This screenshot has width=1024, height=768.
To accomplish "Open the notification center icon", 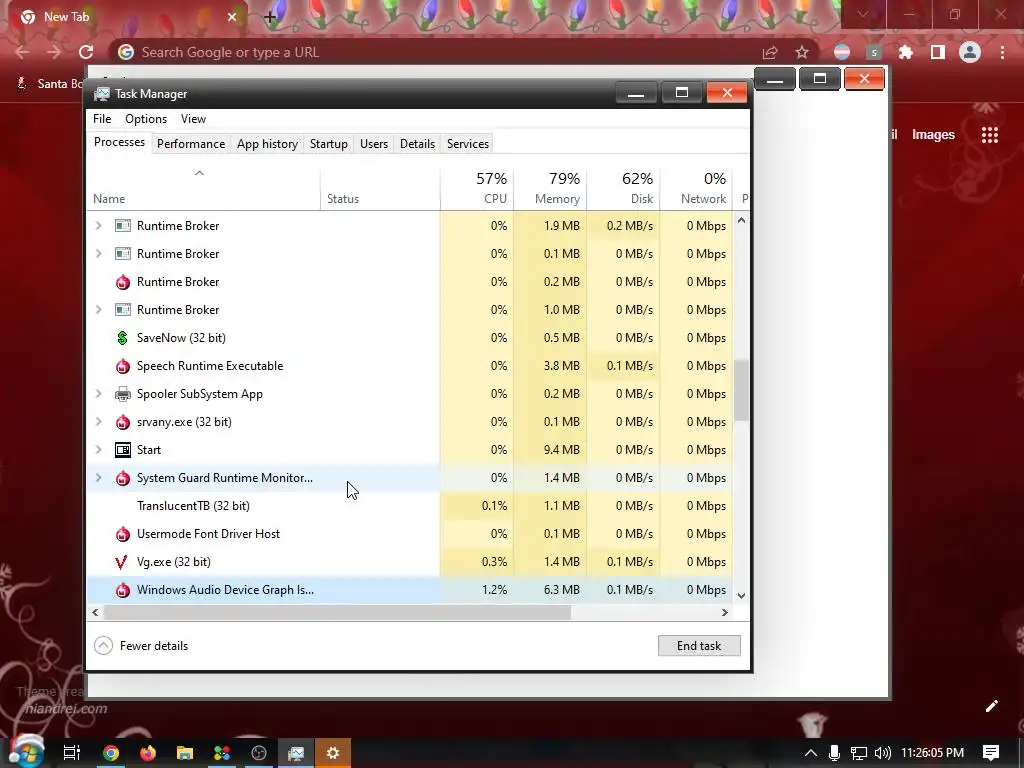I will click(991, 753).
